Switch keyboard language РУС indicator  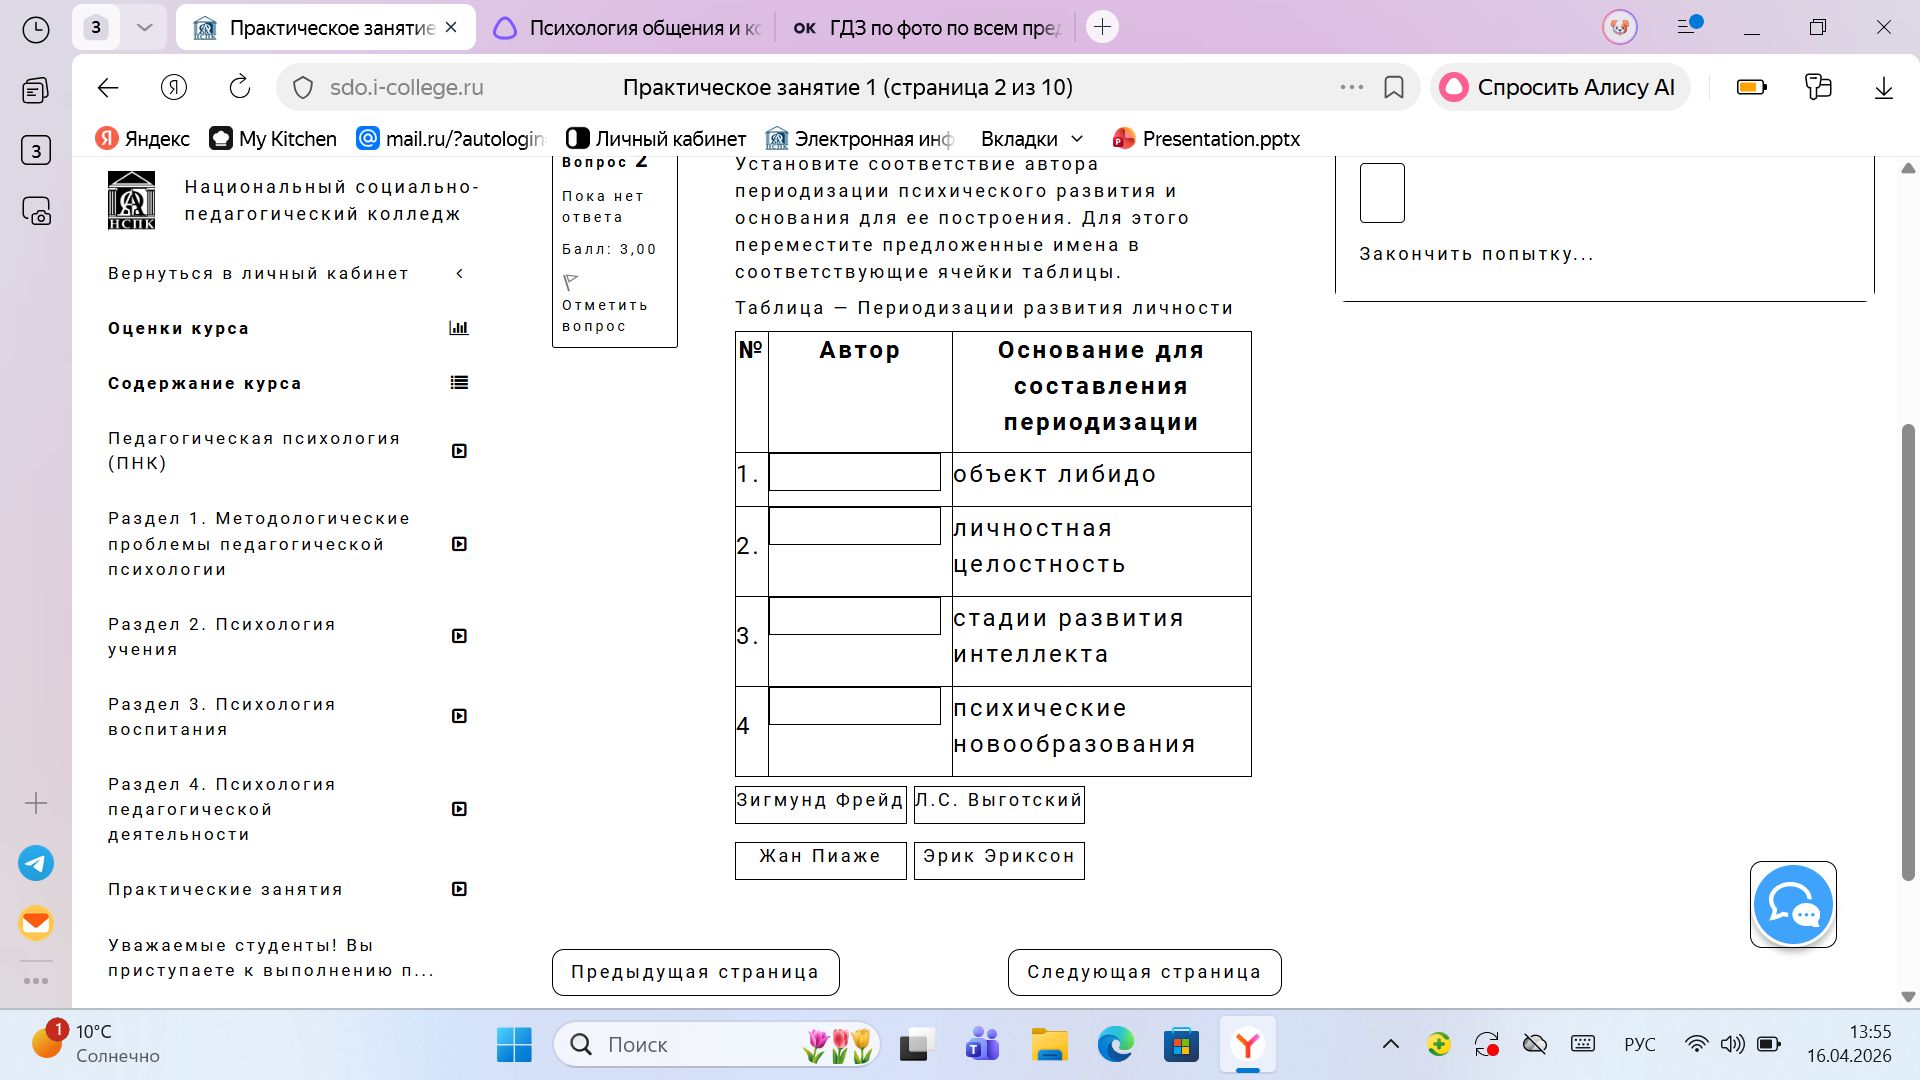pos(1640,1045)
